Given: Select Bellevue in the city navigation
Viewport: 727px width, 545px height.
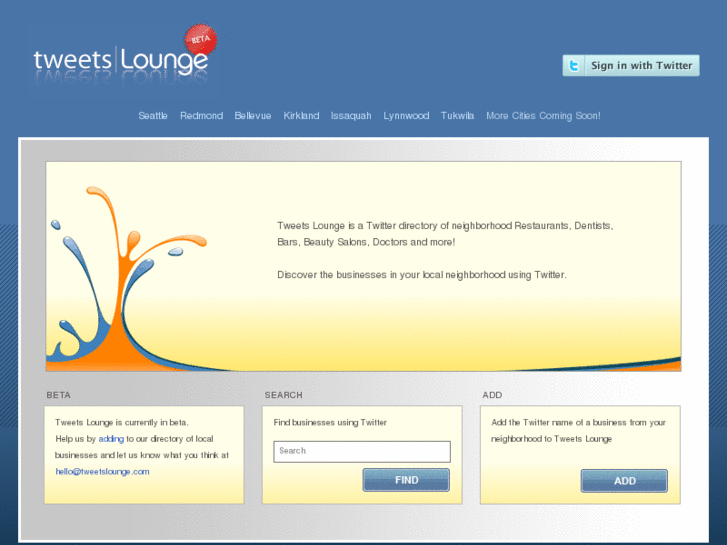Looking at the screenshot, I should tap(253, 115).
